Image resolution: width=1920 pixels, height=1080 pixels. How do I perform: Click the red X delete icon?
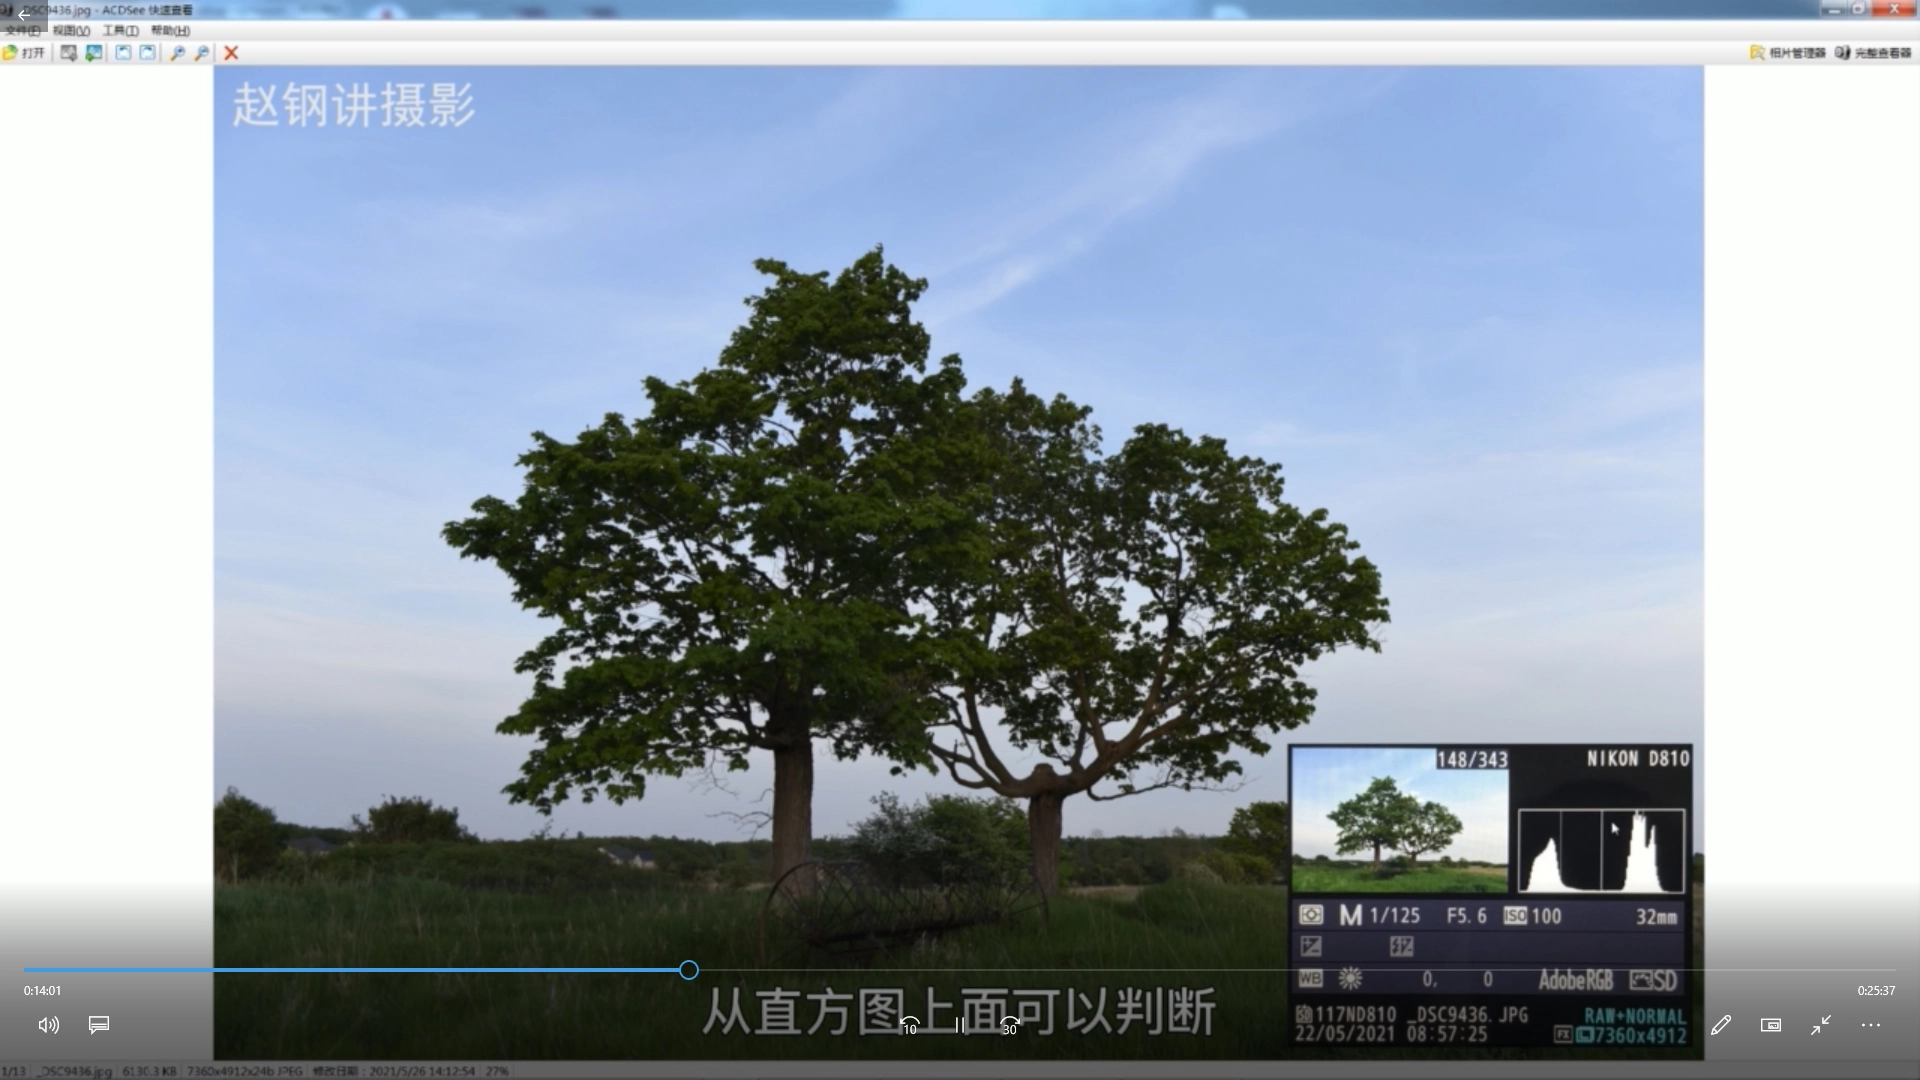pos(231,53)
